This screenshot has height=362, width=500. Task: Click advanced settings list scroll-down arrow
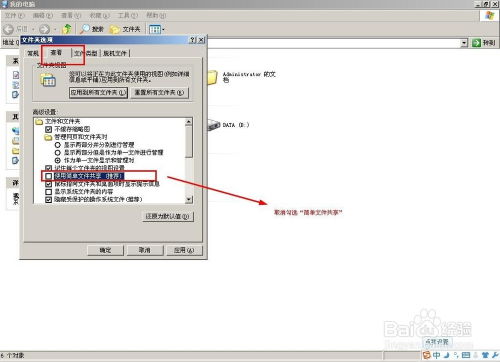189,199
